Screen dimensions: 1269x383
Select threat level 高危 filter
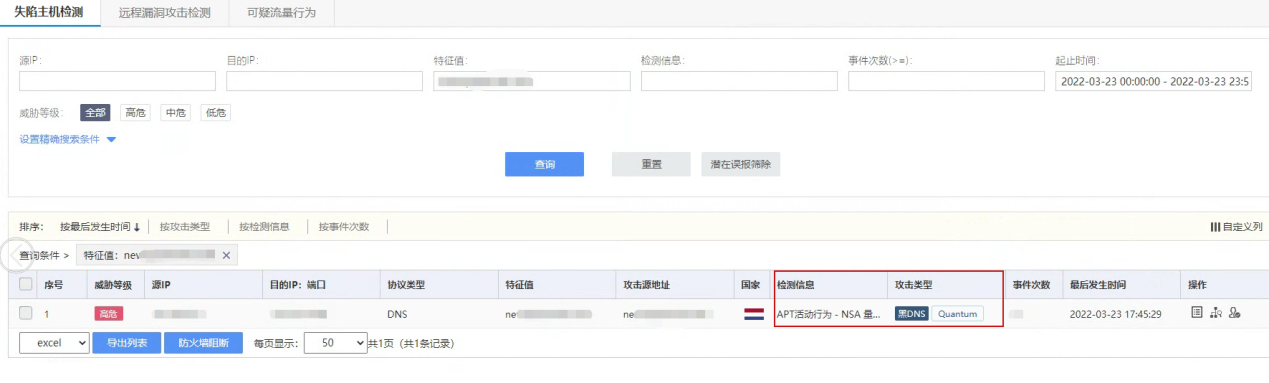pos(135,113)
